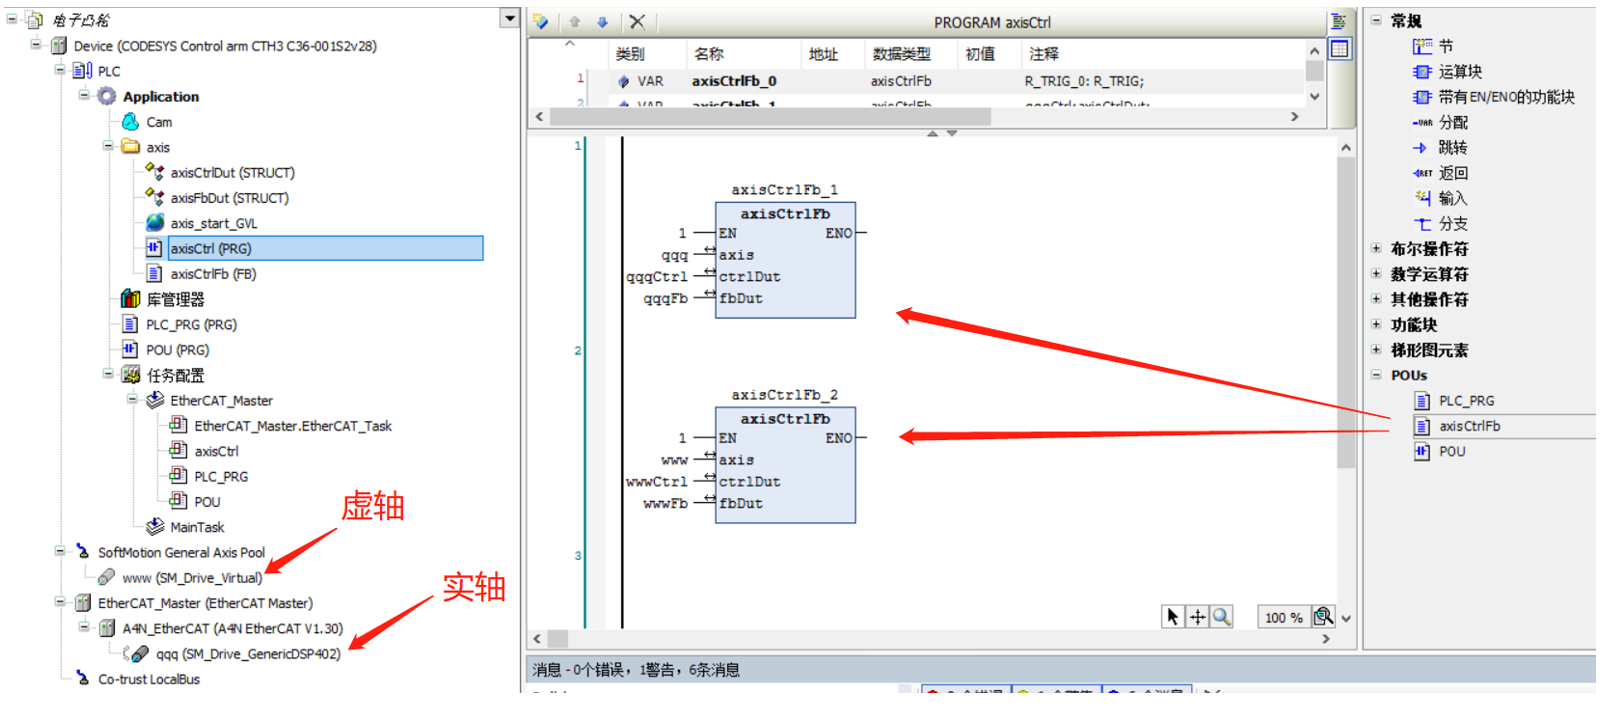
Task: Click the move up arrow in declaration toolbar
Action: [575, 22]
